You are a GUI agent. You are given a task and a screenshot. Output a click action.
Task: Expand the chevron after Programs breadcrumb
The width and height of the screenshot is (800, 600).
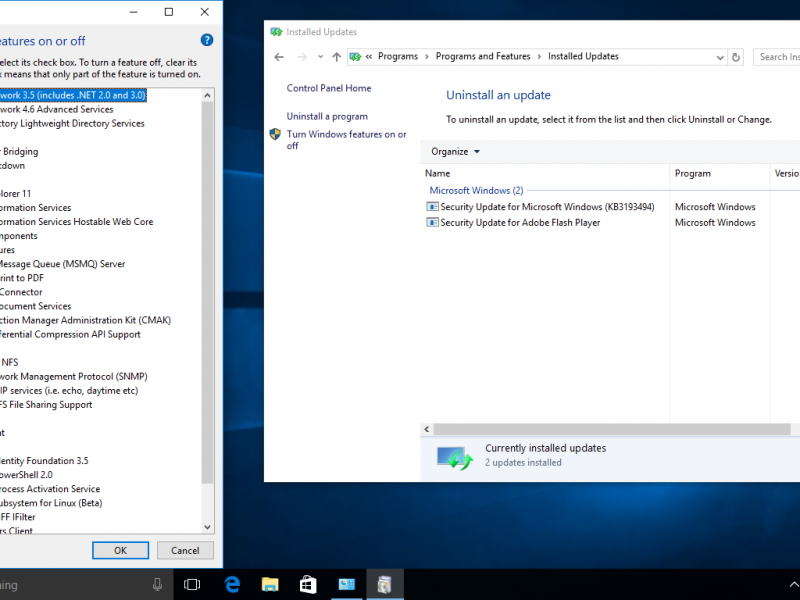(x=427, y=57)
